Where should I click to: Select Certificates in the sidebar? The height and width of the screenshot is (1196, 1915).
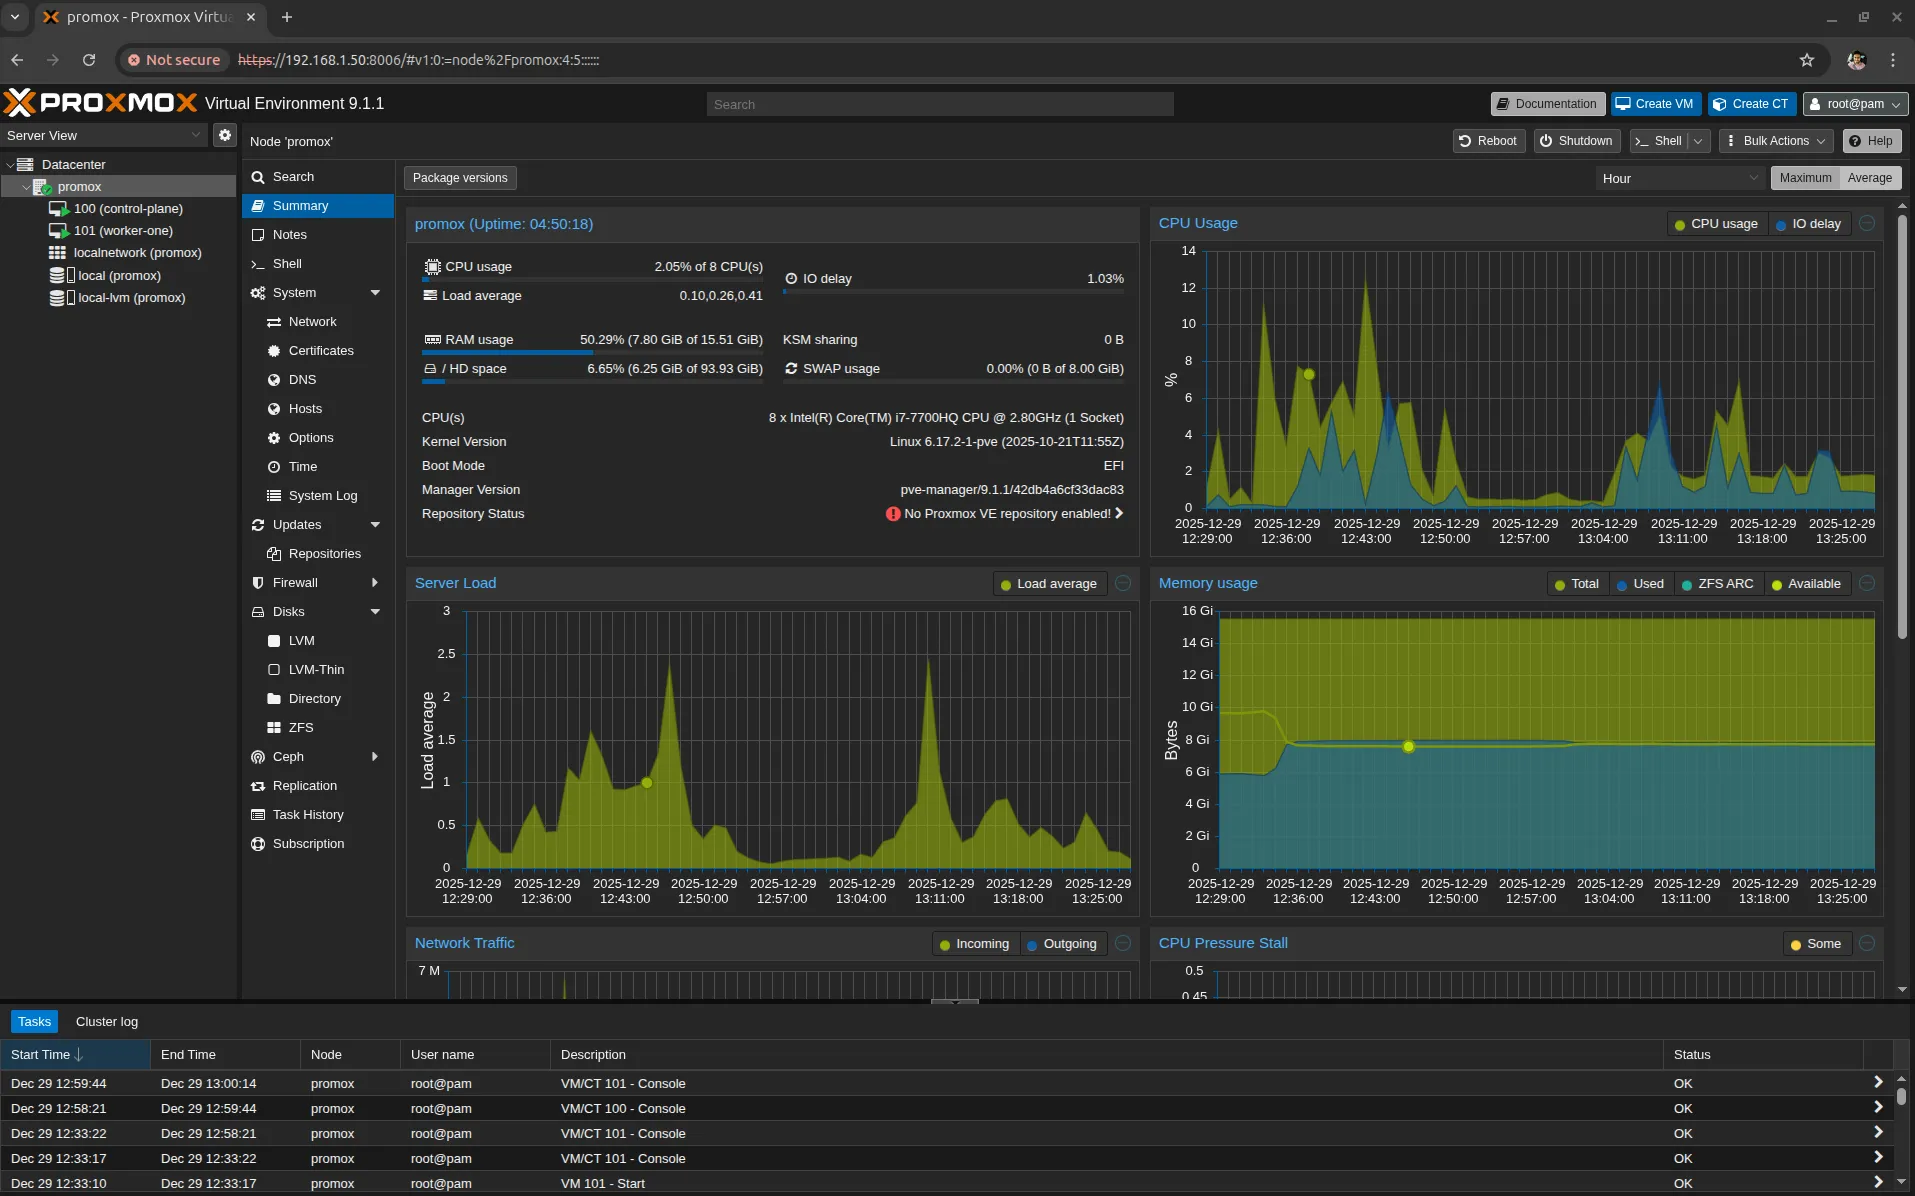click(x=320, y=350)
